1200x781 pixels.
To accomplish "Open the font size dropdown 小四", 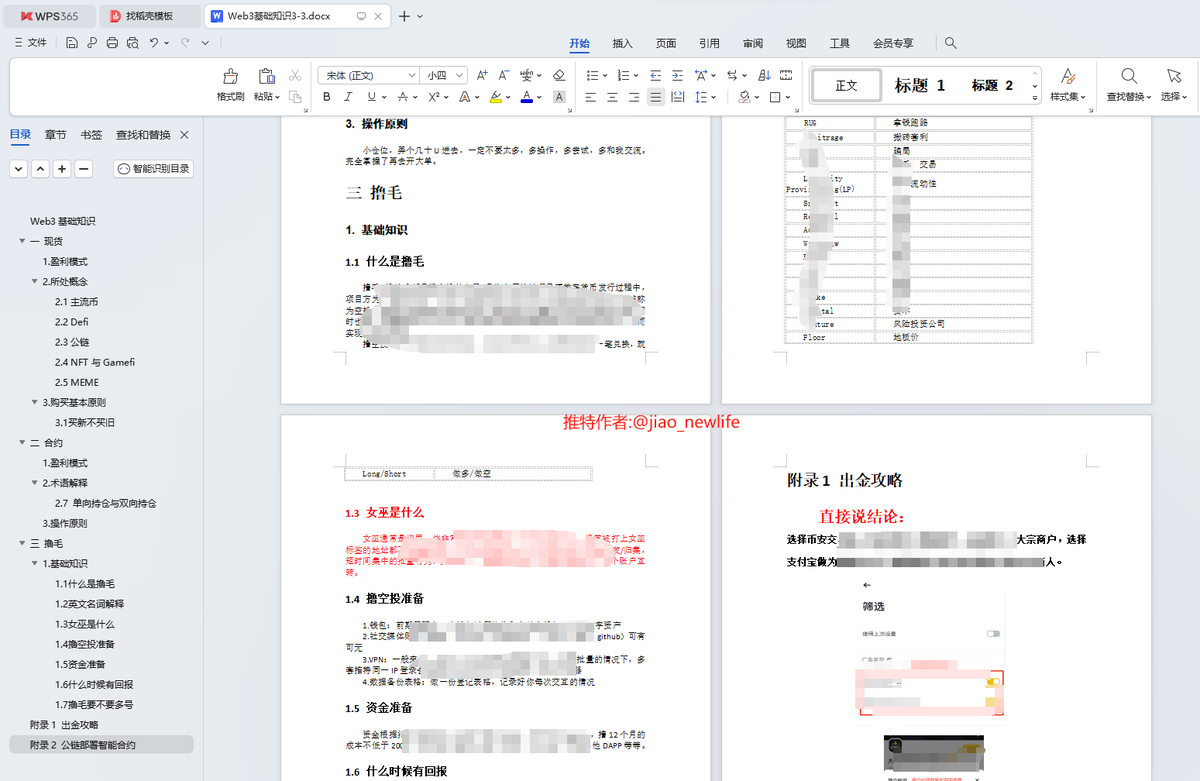I will click(x=438, y=75).
